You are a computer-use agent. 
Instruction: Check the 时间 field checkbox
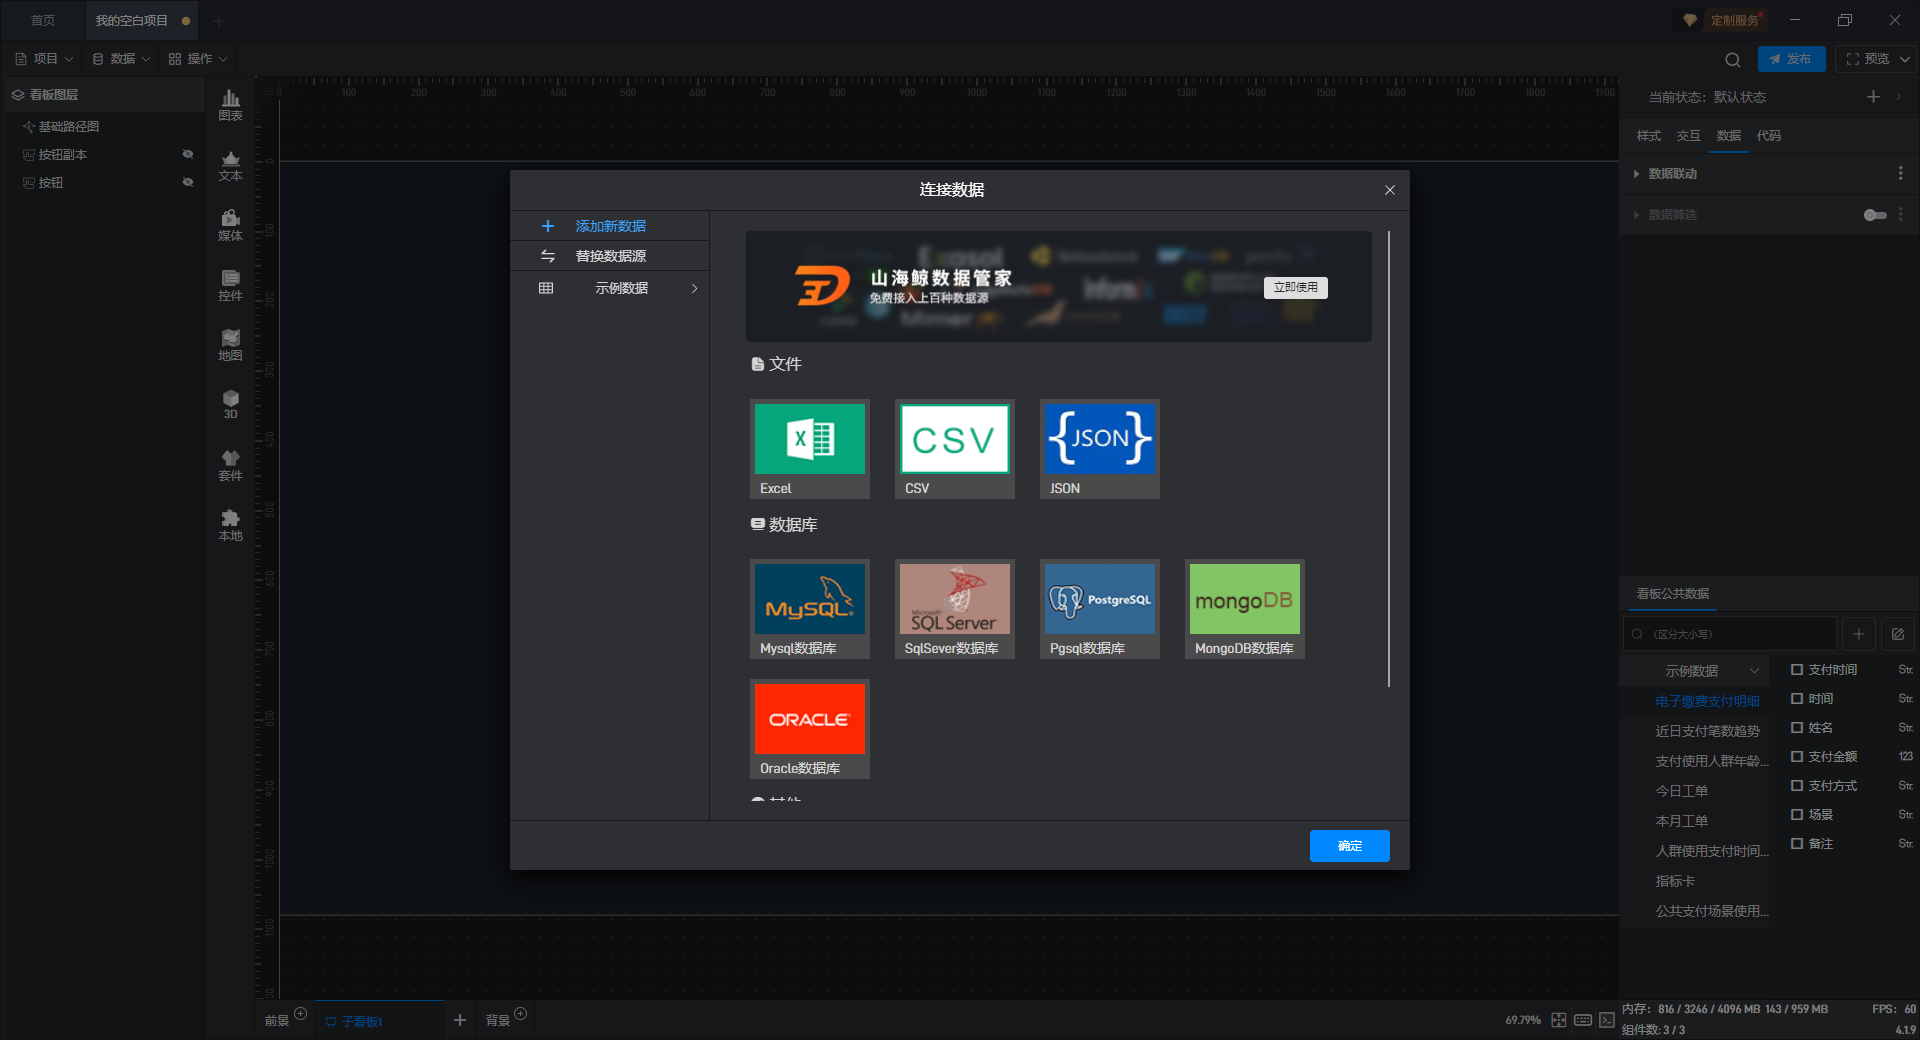tap(1797, 699)
